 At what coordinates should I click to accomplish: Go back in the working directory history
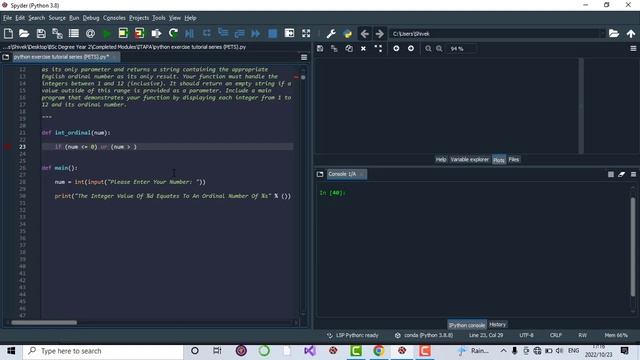tap(364, 33)
